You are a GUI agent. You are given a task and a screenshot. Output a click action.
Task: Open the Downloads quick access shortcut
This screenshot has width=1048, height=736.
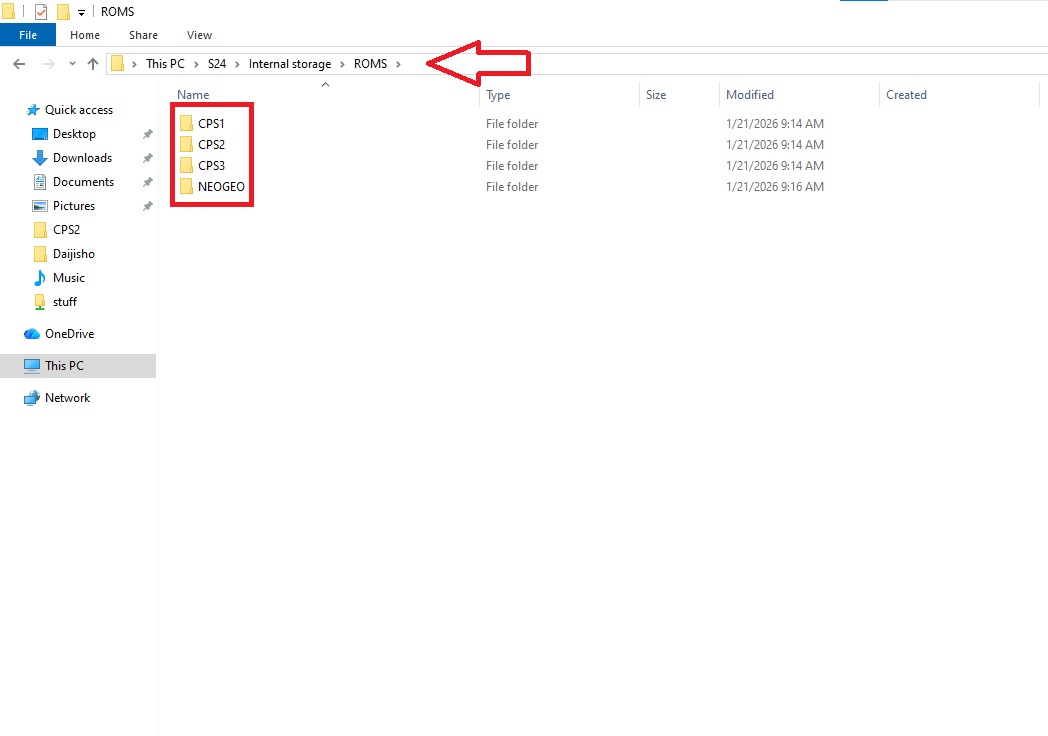81,158
